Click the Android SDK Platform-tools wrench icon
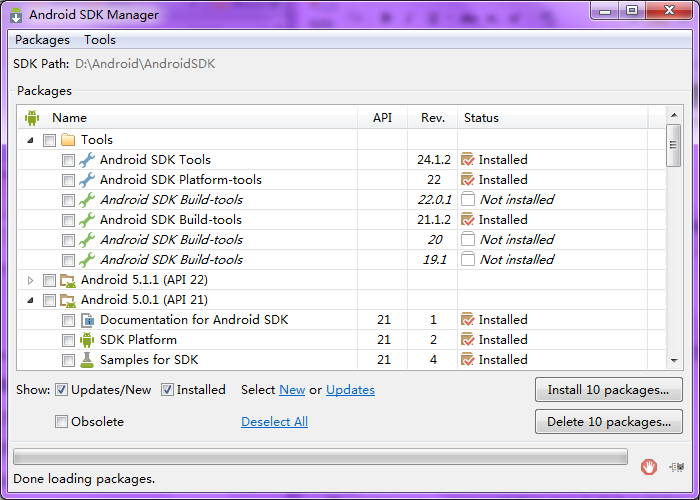Screen dimensions: 700x500 87,180
